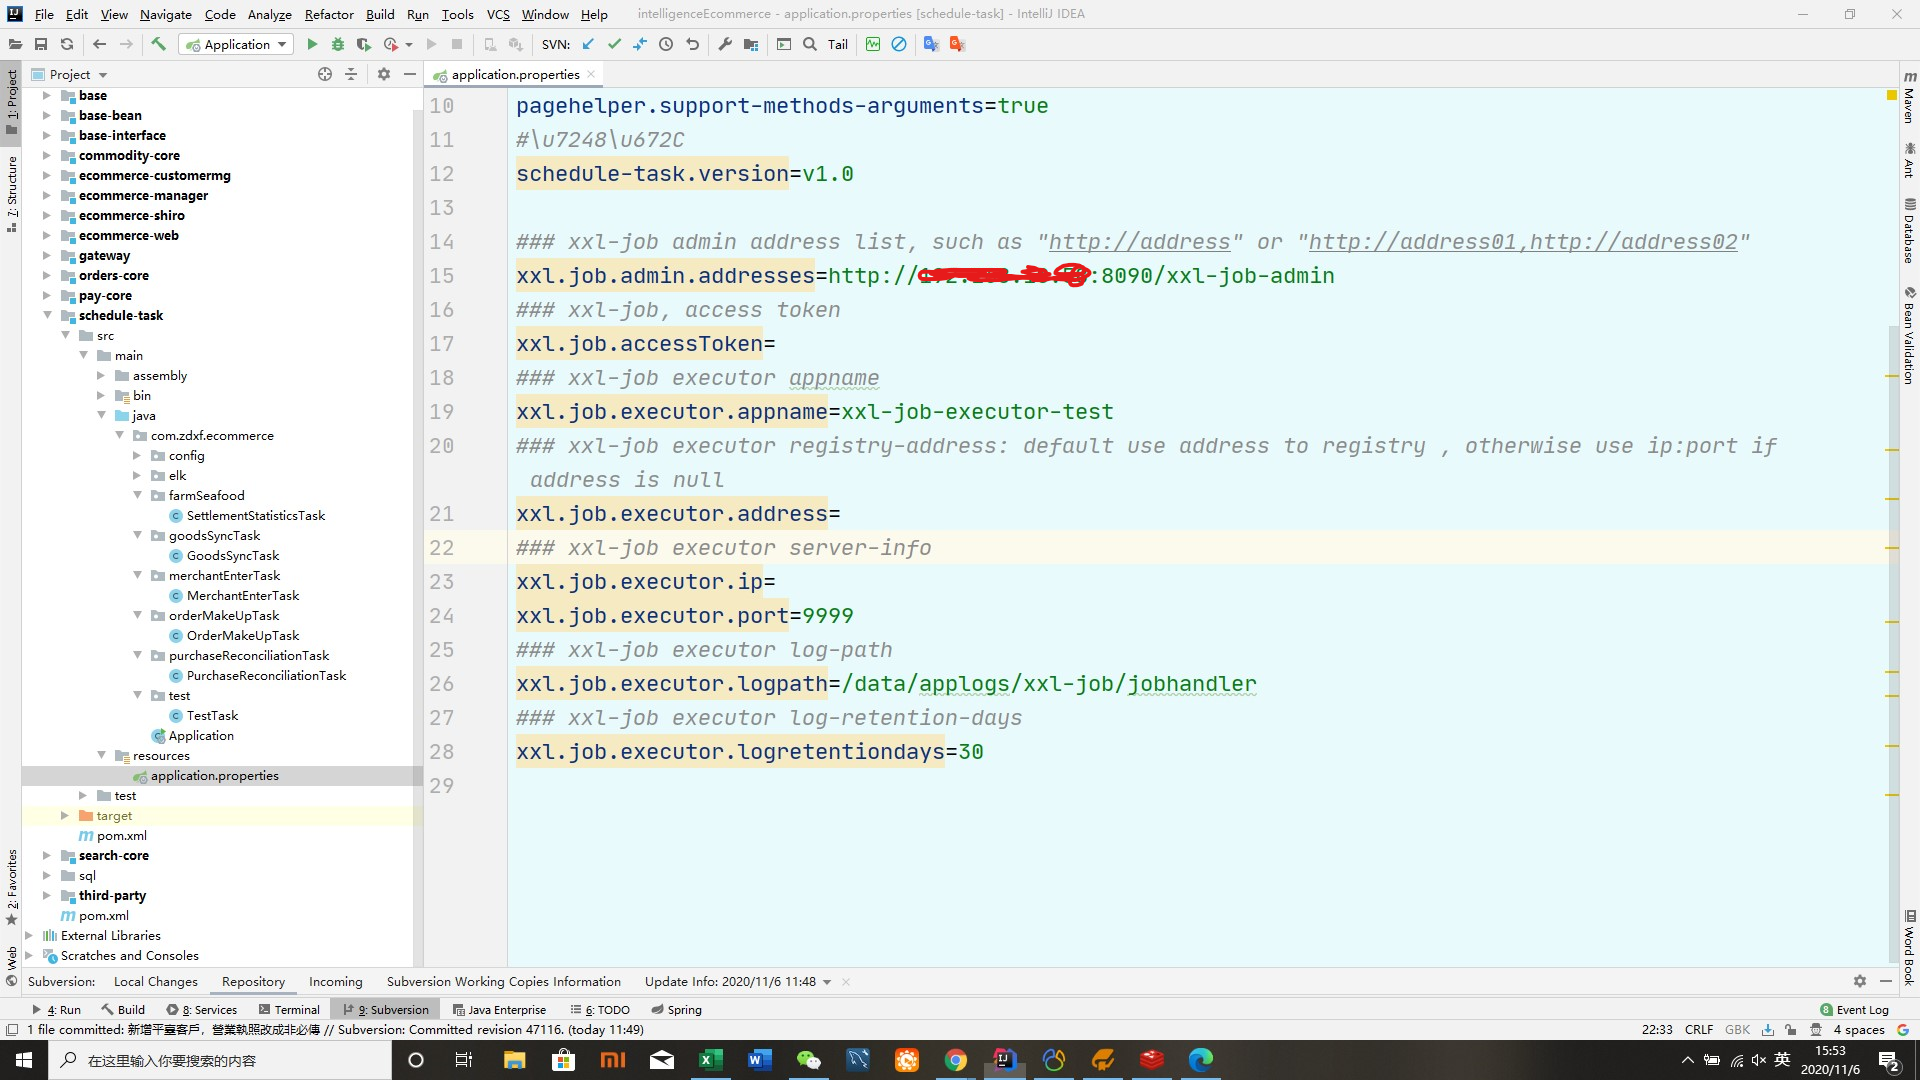Open the Refactor menu

329,14
